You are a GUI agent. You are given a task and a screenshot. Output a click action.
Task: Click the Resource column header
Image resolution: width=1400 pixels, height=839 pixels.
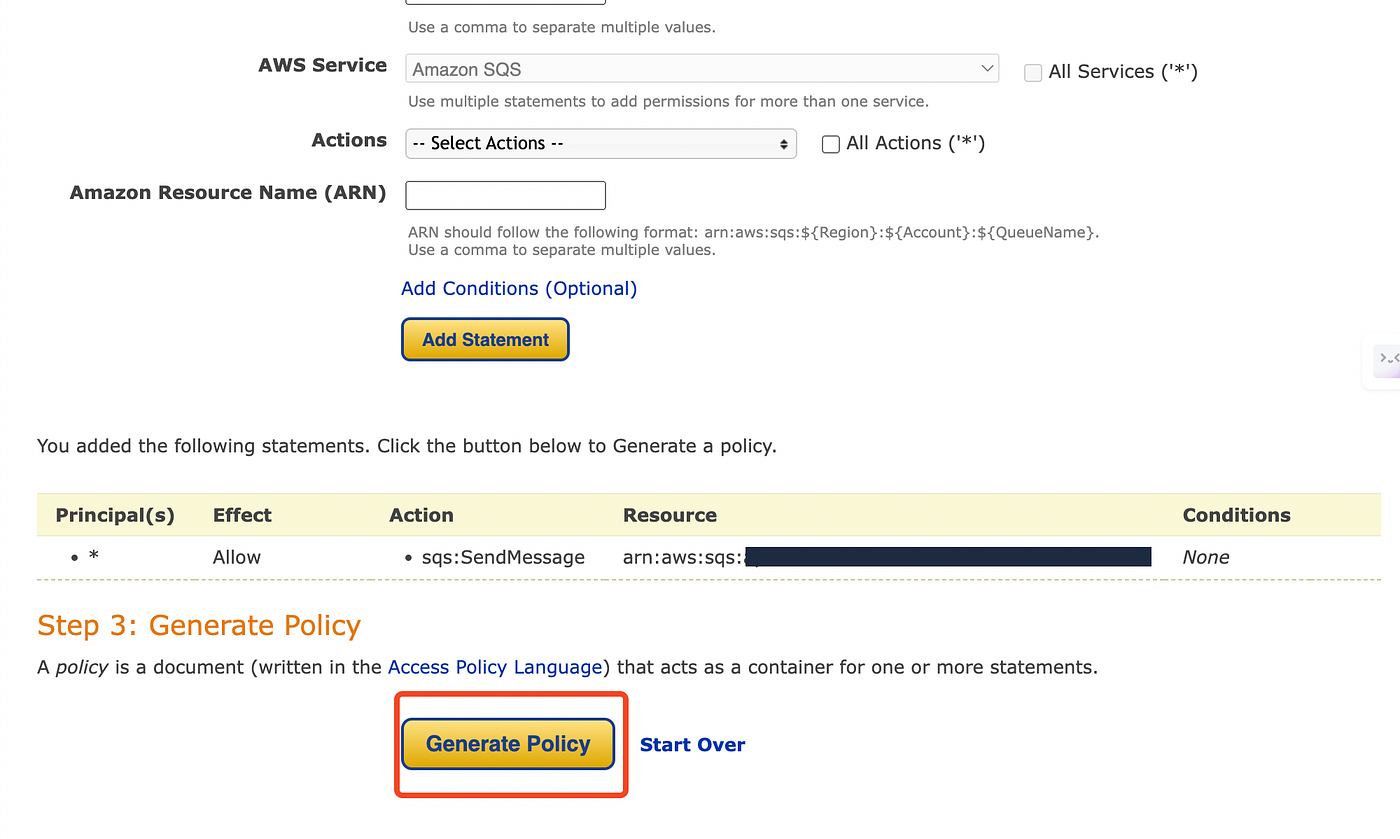pos(670,515)
